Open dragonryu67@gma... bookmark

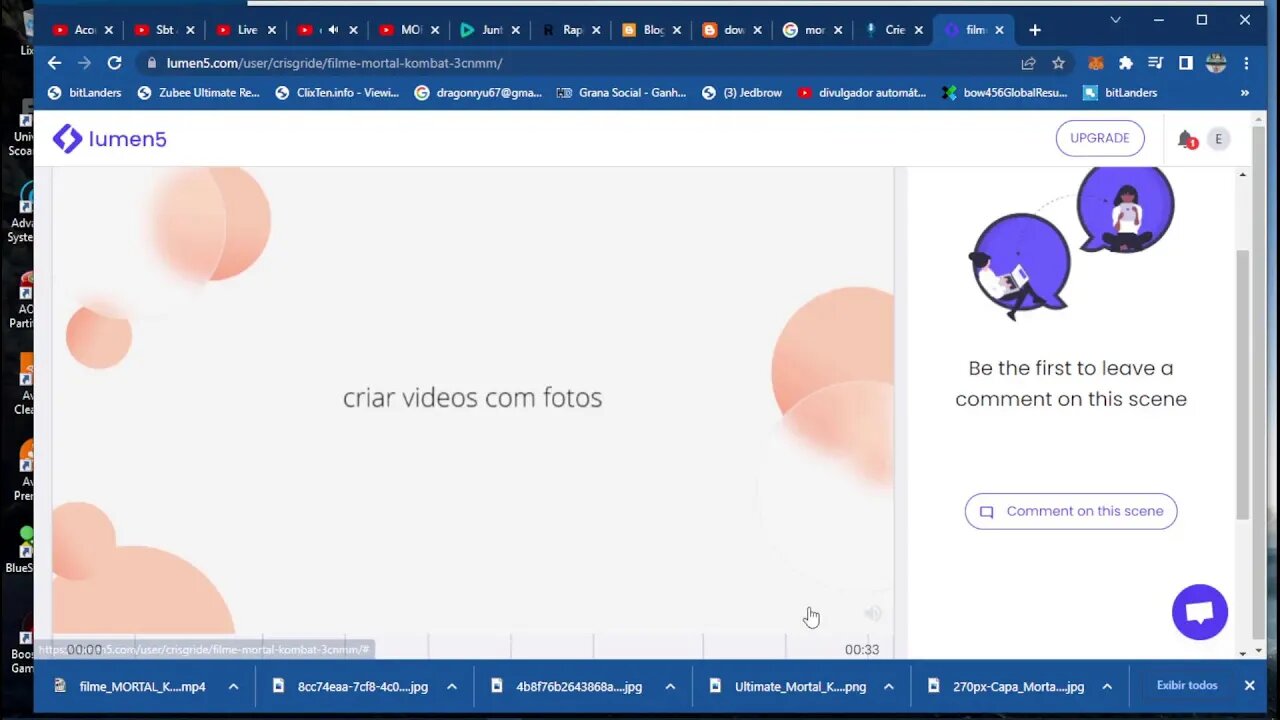(x=478, y=92)
